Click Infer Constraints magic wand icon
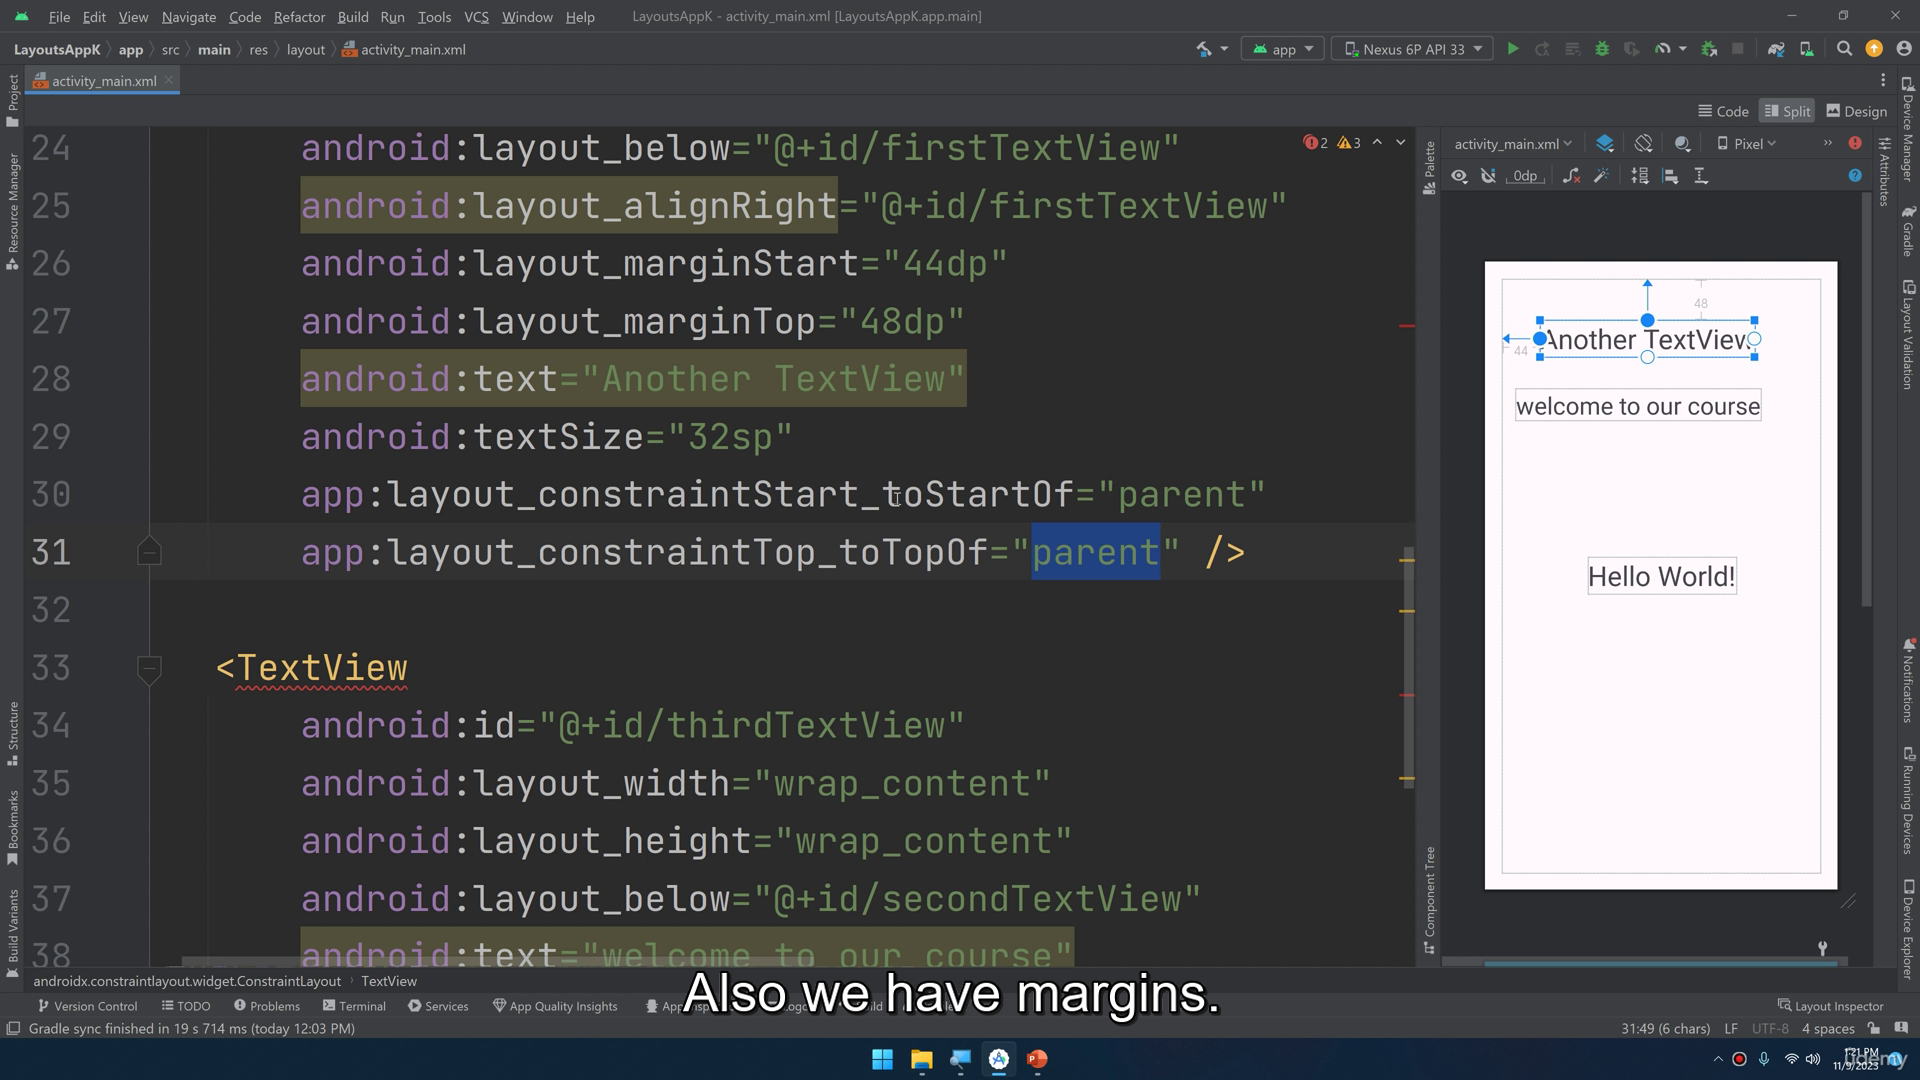This screenshot has height=1080, width=1920. 1602,176
